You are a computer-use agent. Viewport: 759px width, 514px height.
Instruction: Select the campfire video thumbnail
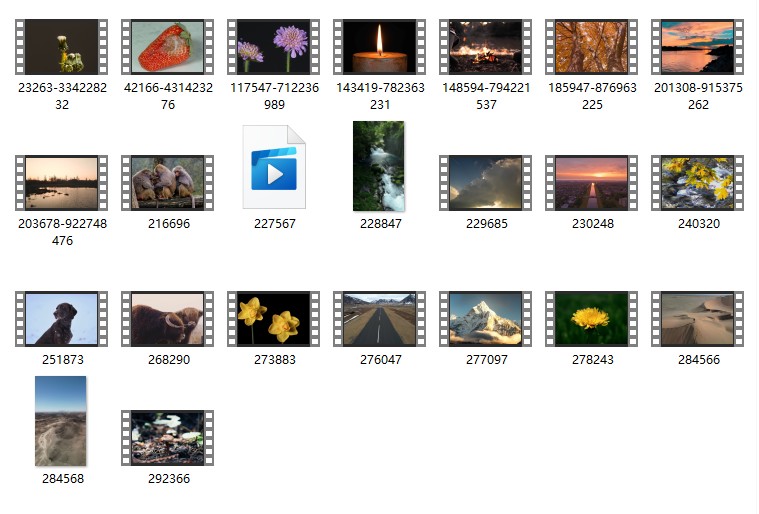(x=485, y=47)
